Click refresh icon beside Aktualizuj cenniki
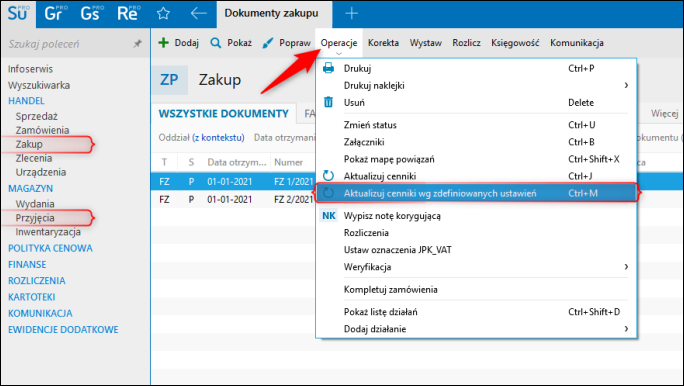 [x=328, y=176]
